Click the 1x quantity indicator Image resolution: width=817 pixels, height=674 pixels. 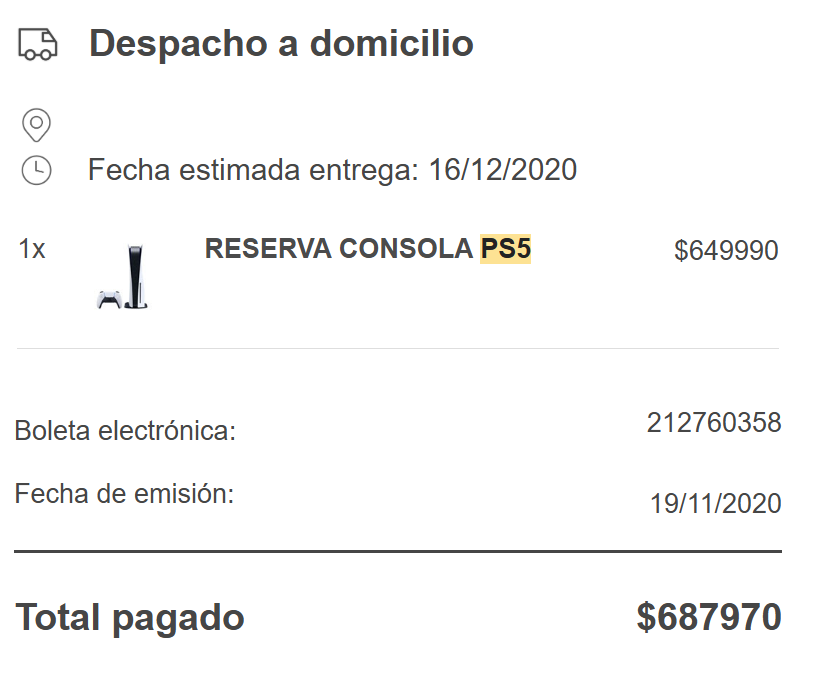click(x=32, y=249)
